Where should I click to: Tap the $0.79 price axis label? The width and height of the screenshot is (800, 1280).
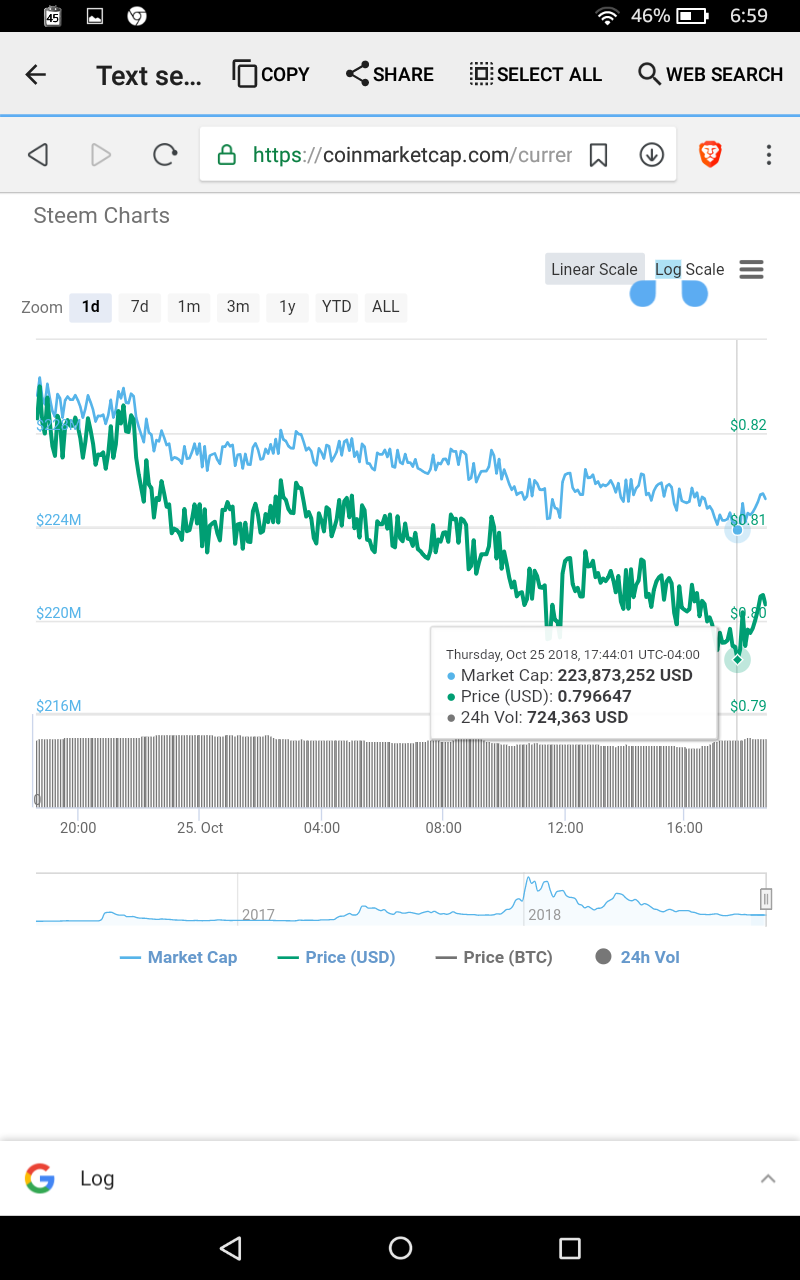pos(748,706)
